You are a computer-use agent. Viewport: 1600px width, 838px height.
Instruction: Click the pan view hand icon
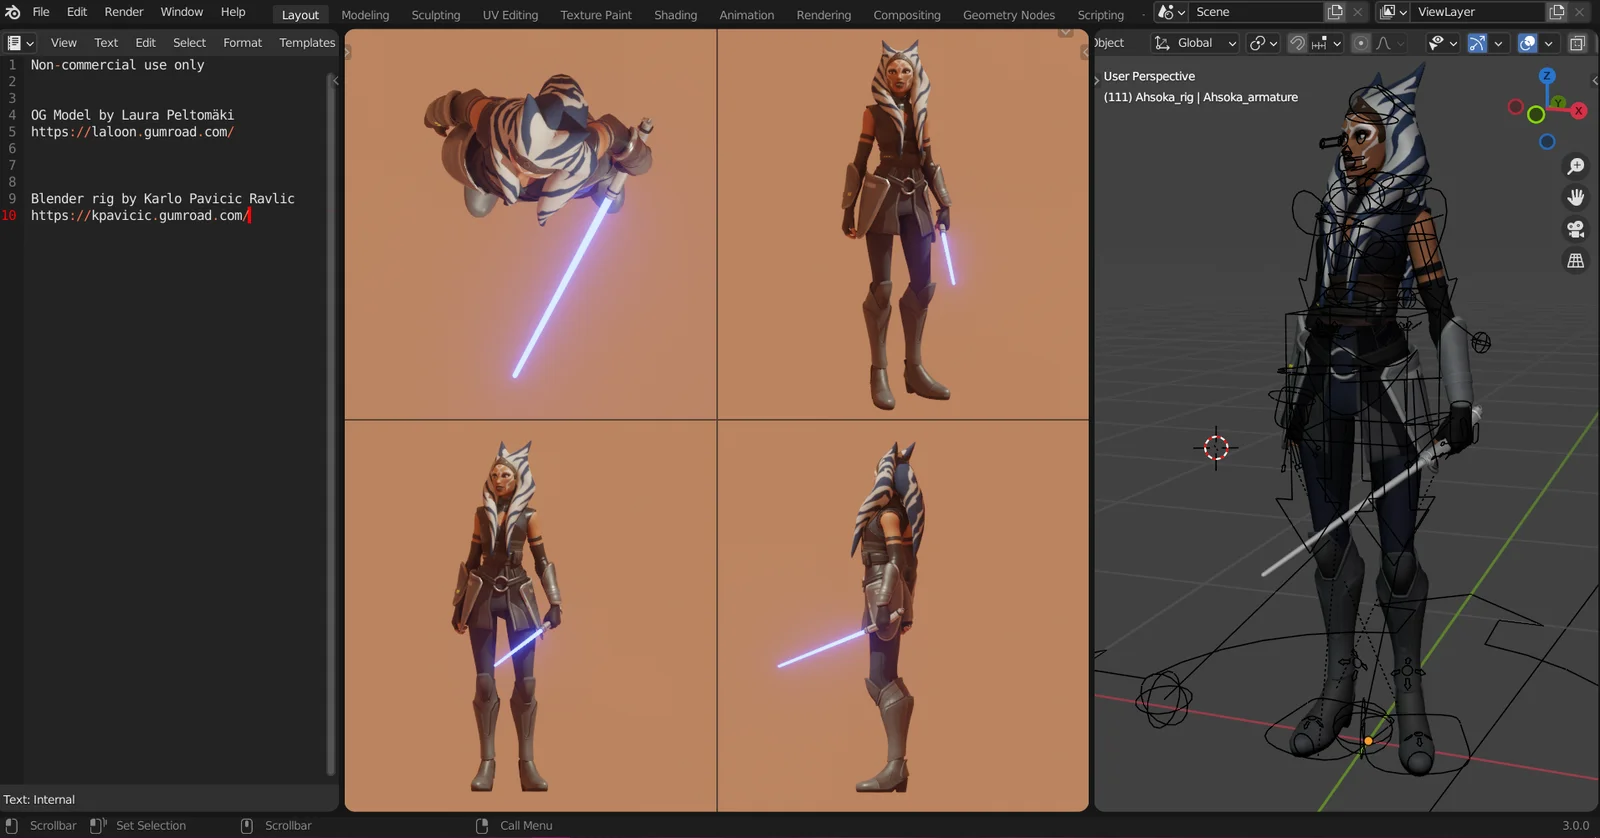[1576, 197]
